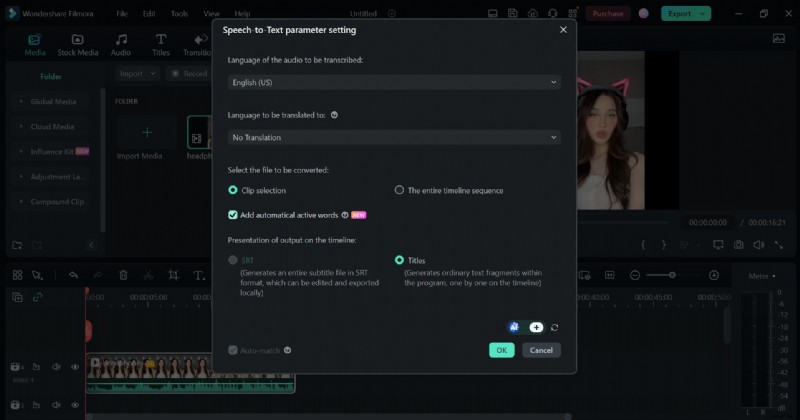800x420 pixels.
Task: Click the Auto-match info icon
Action: pos(288,350)
